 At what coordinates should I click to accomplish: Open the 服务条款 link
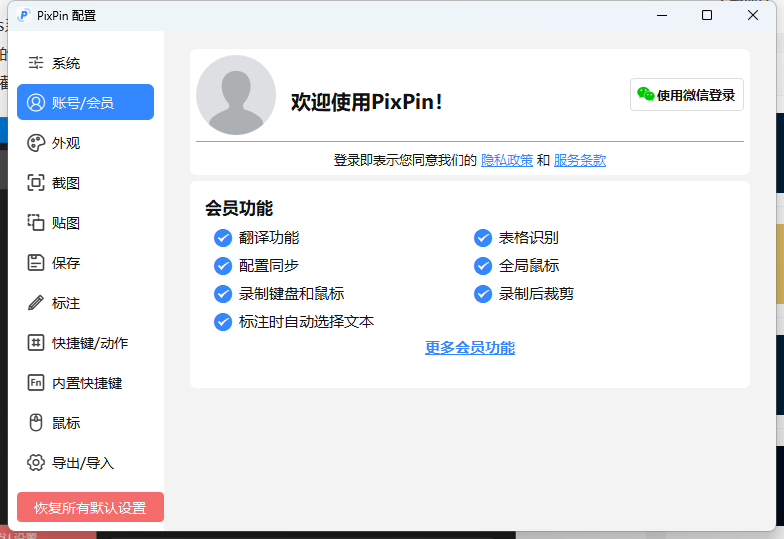[579, 160]
